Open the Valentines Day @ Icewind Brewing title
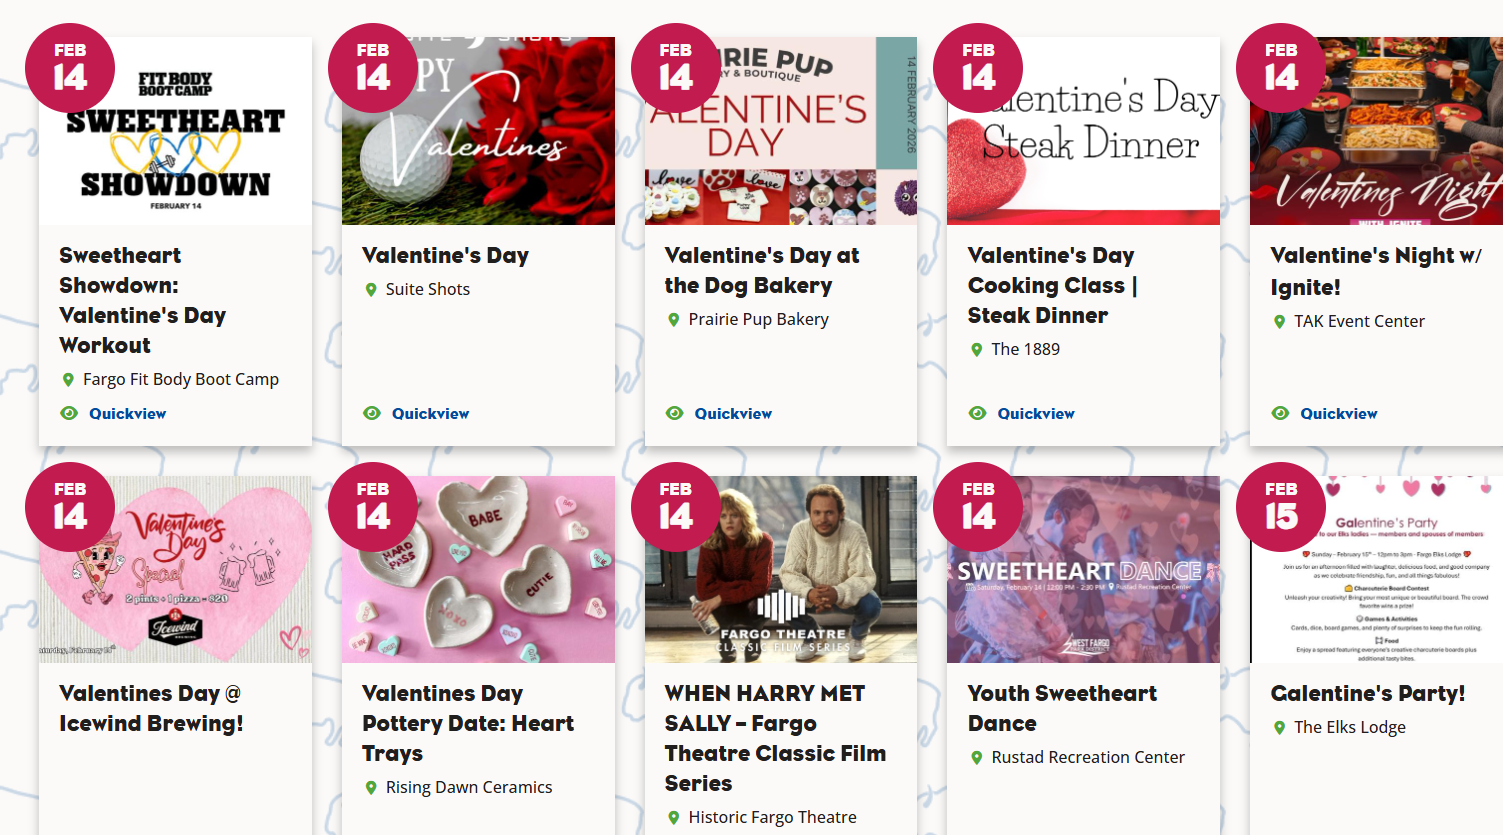This screenshot has width=1503, height=835. click(151, 708)
